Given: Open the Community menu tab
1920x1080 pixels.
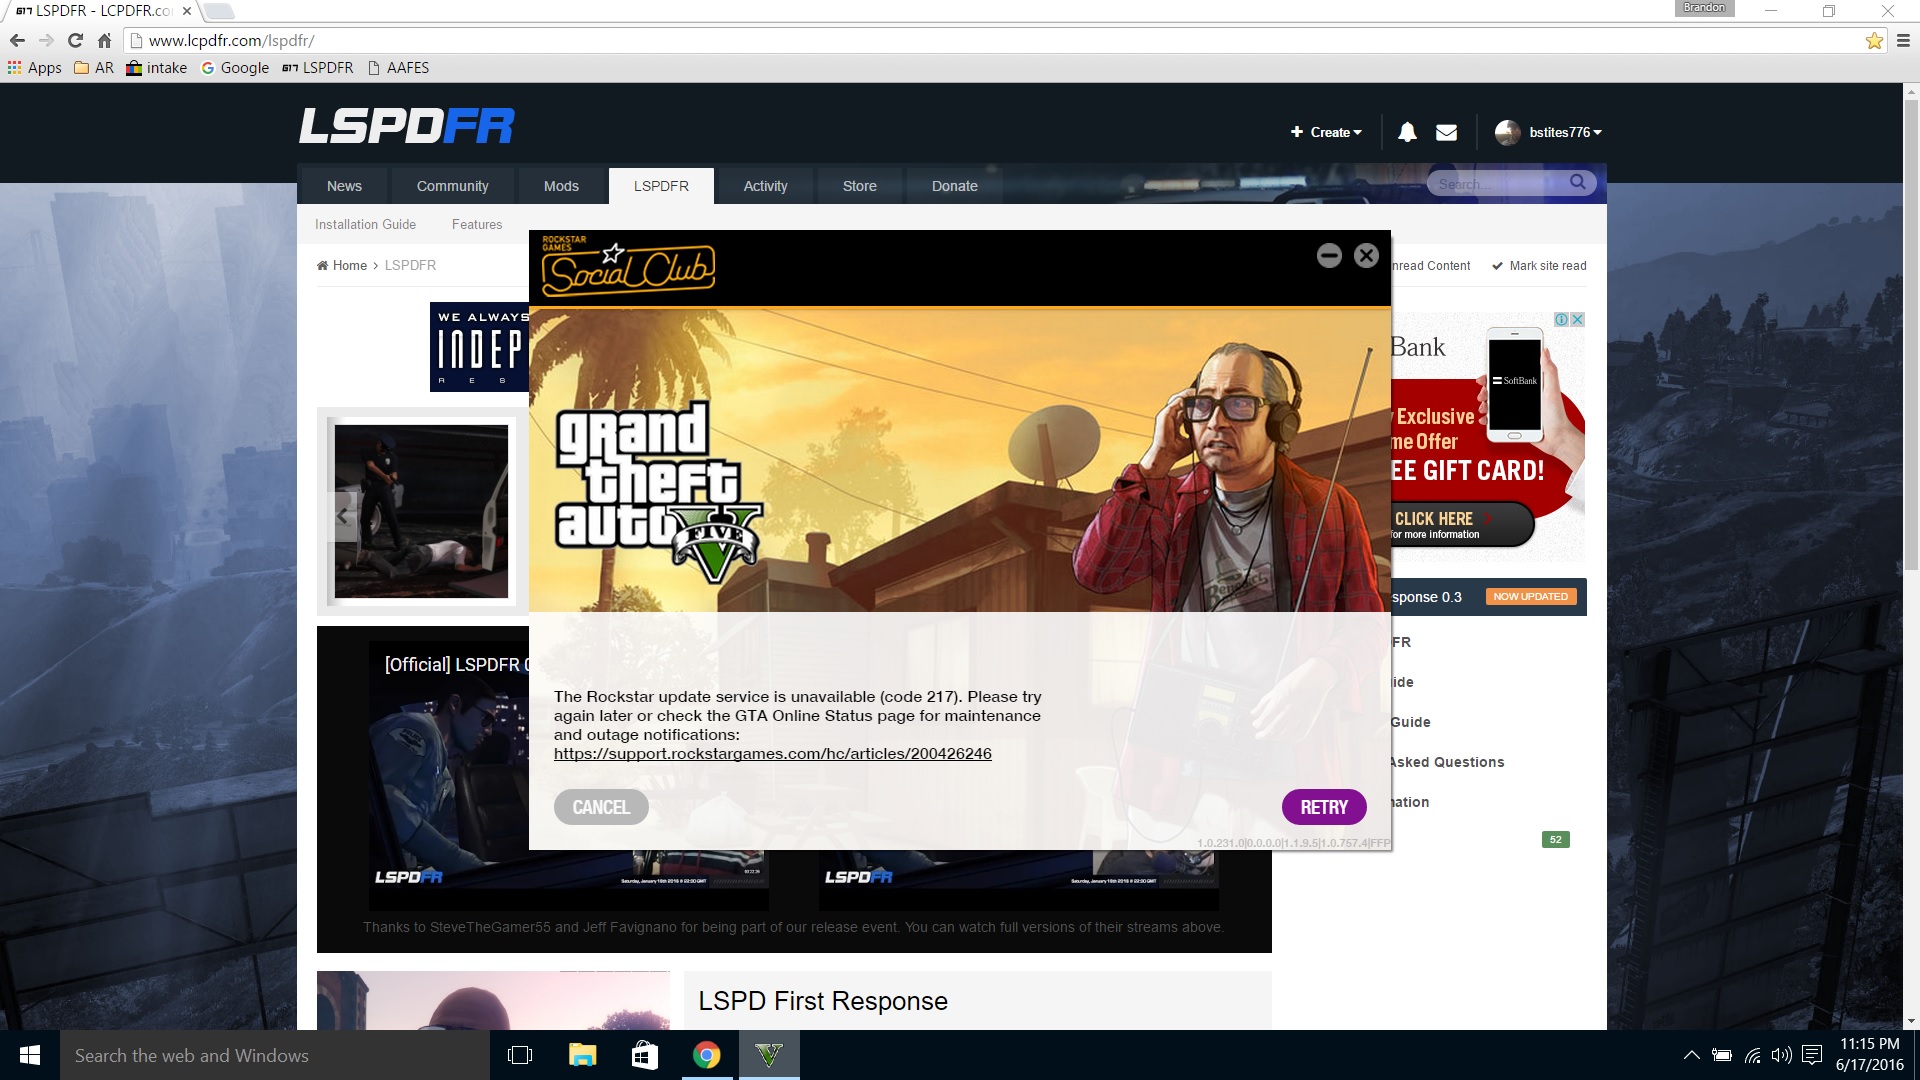Looking at the screenshot, I should [x=452, y=186].
